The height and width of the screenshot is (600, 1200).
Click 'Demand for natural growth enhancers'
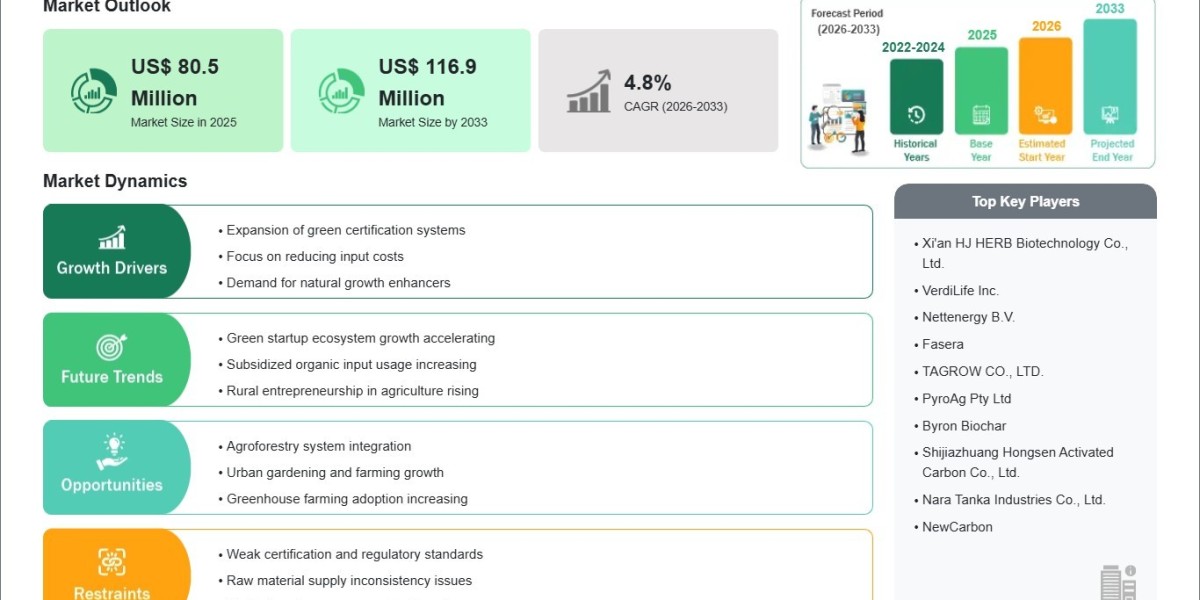point(338,283)
